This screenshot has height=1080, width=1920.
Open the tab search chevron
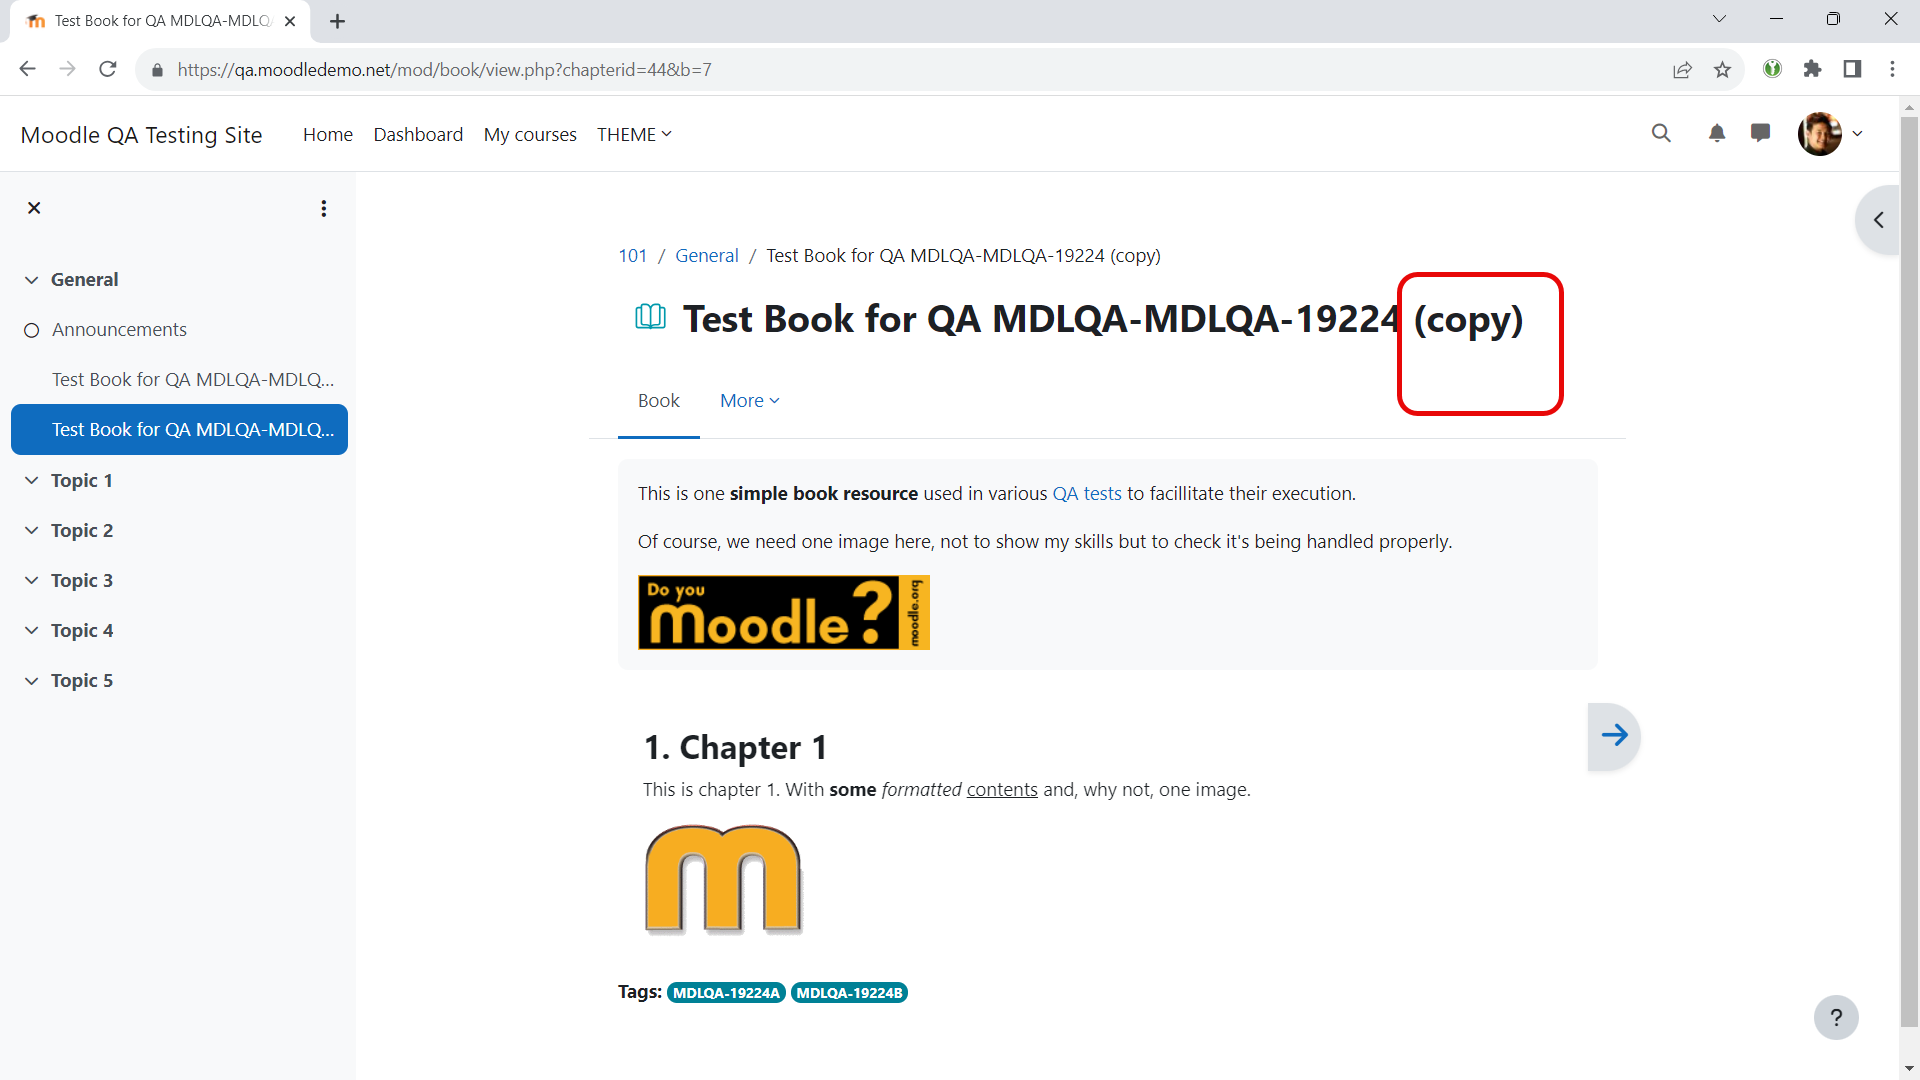point(1719,19)
